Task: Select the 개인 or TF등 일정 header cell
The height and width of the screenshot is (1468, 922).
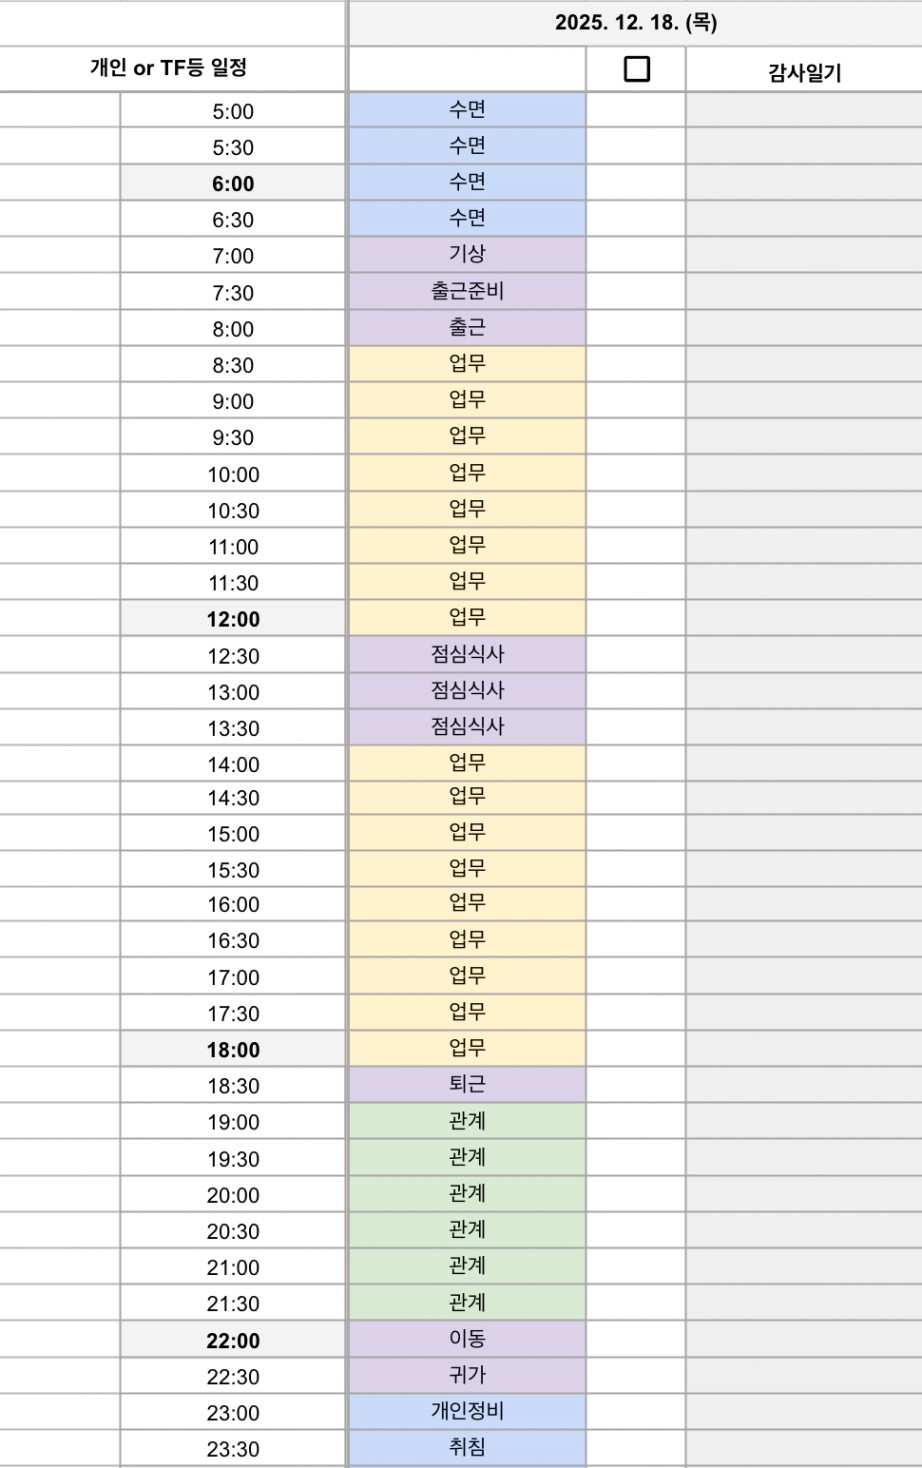Action: [x=168, y=68]
